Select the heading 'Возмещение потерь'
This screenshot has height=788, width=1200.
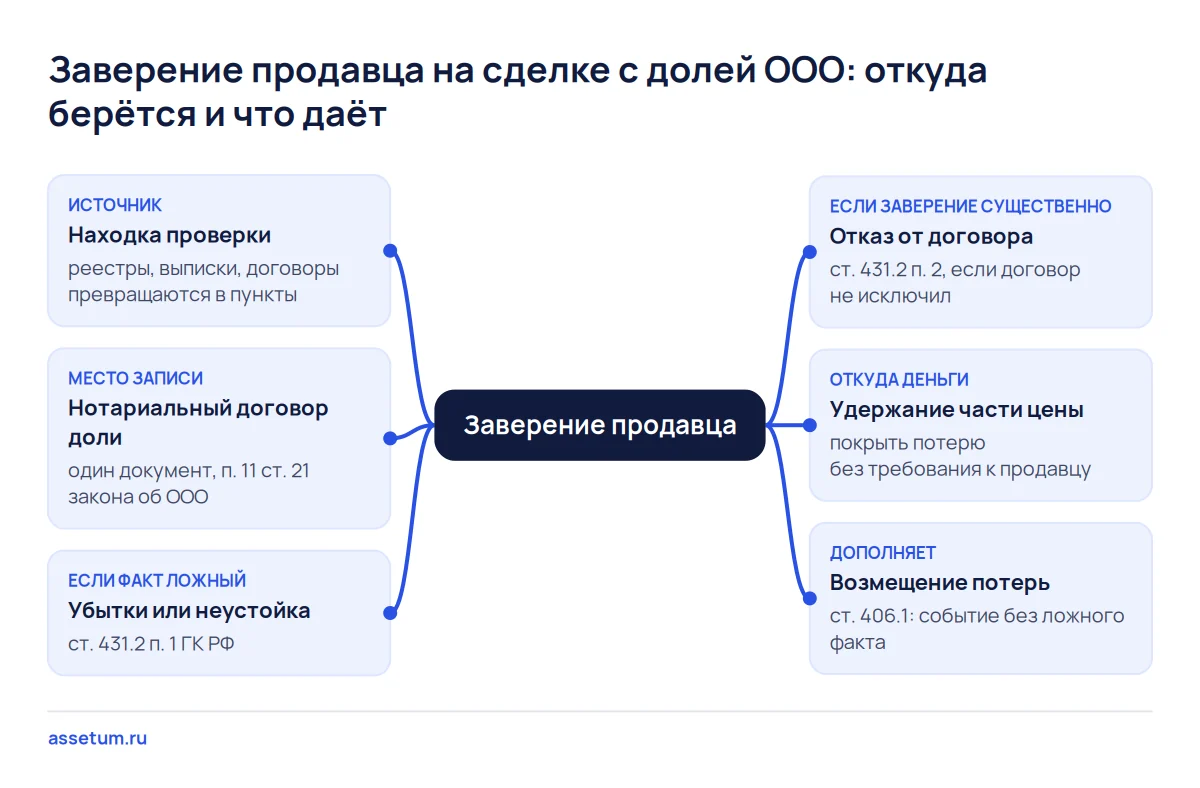coord(940,583)
